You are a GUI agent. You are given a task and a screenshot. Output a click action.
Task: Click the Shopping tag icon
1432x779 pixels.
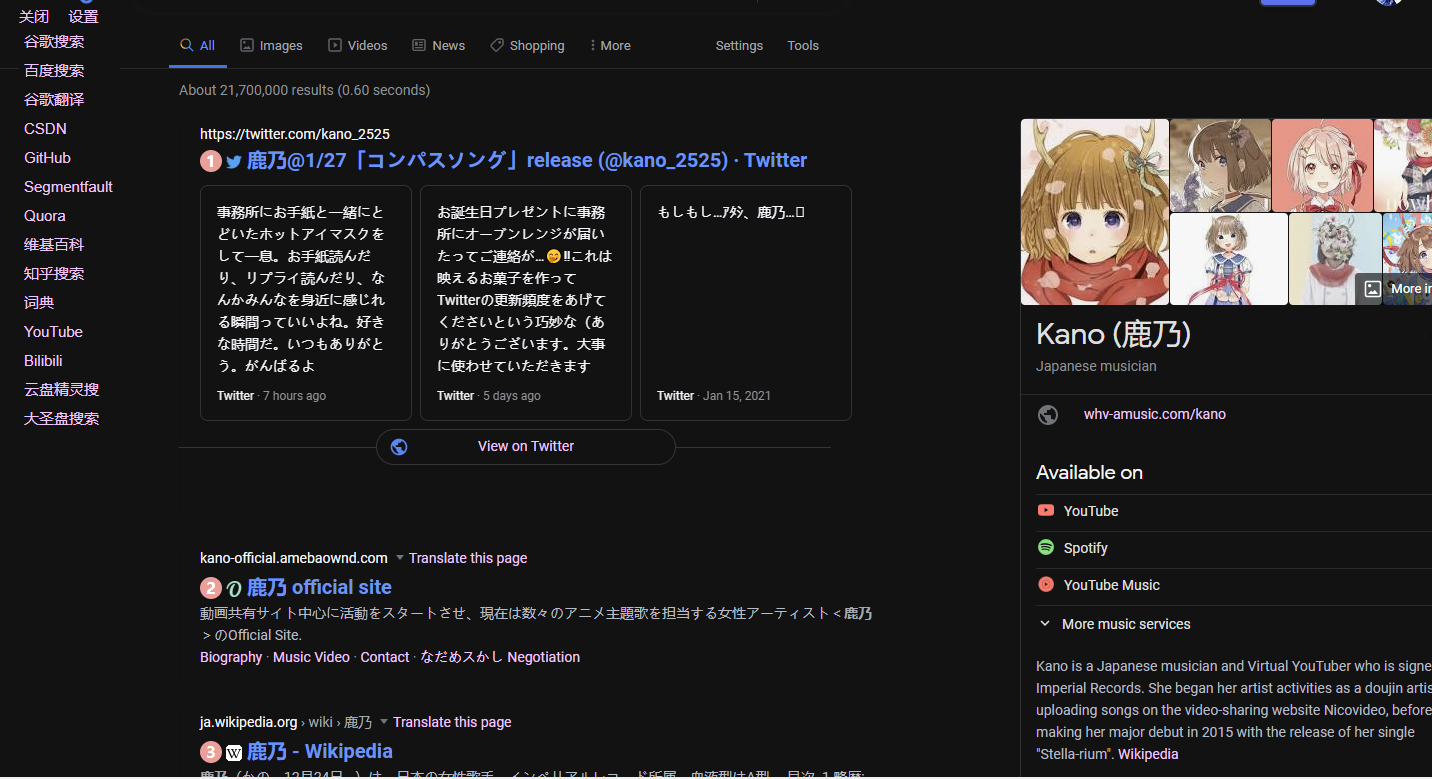point(497,46)
